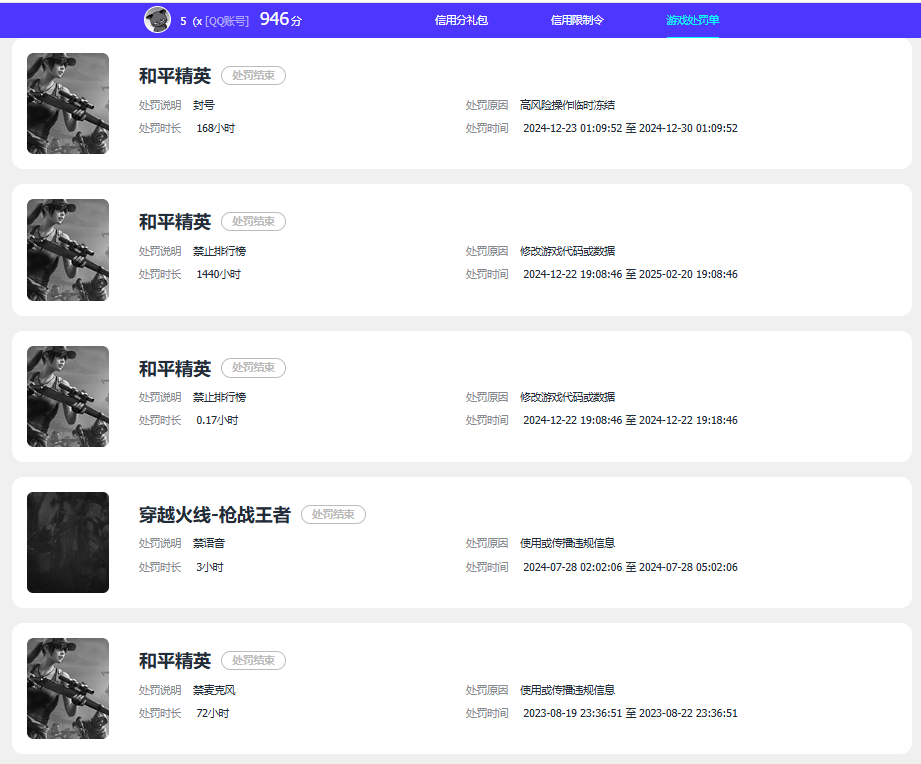The width and height of the screenshot is (921, 764).
Task: Select 修改游戏代码或数据 in the 1440小时 card
Action: [x=567, y=251]
